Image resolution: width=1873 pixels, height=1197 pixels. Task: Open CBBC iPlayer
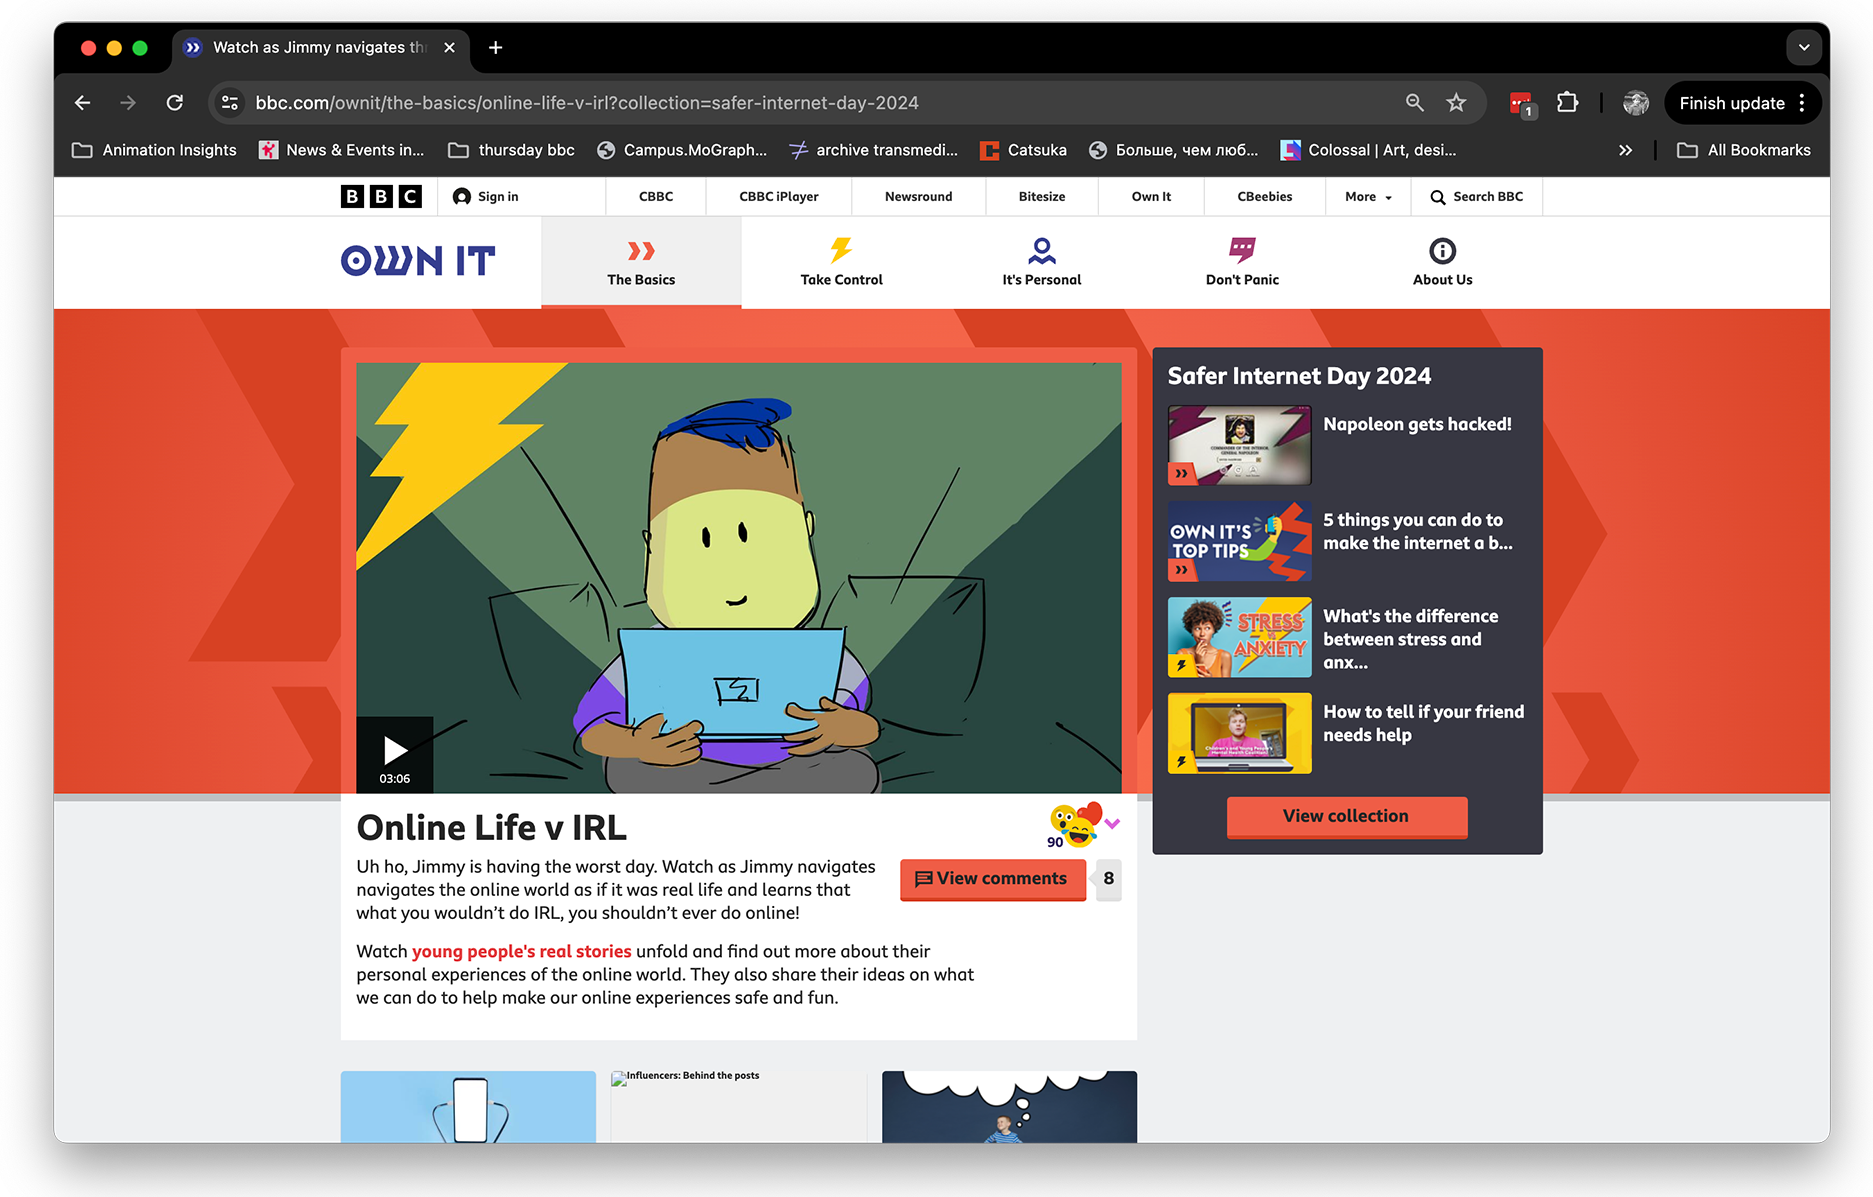coord(779,197)
